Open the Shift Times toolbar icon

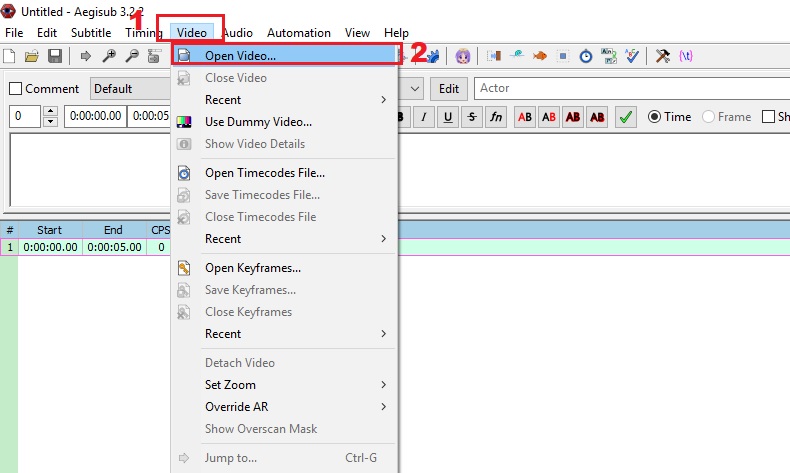[493, 55]
